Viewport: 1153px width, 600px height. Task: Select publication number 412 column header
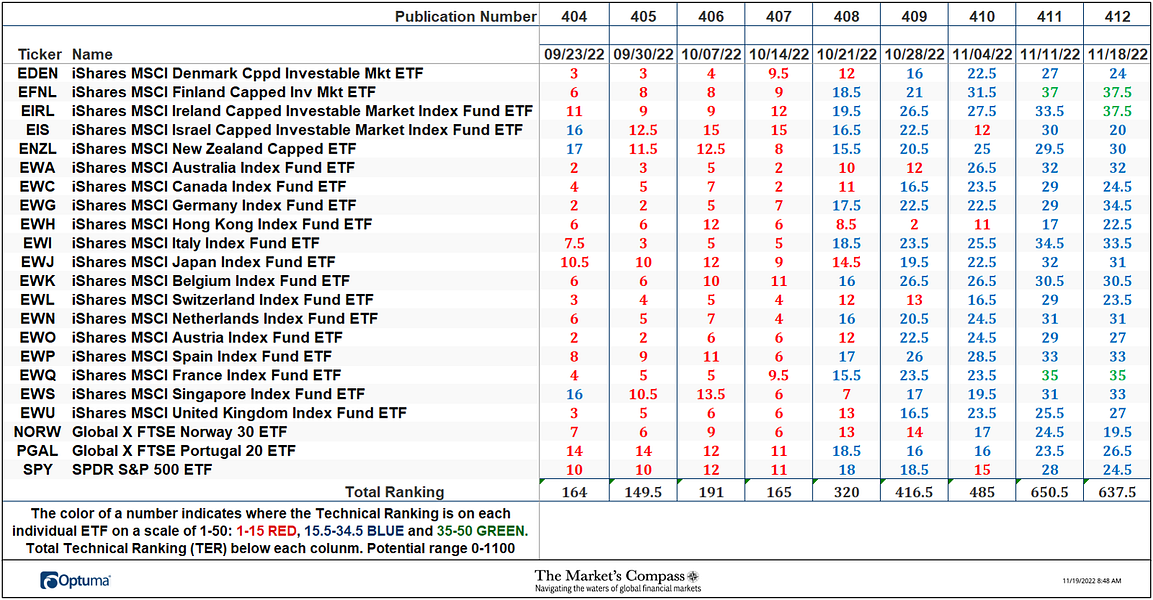1118,16
